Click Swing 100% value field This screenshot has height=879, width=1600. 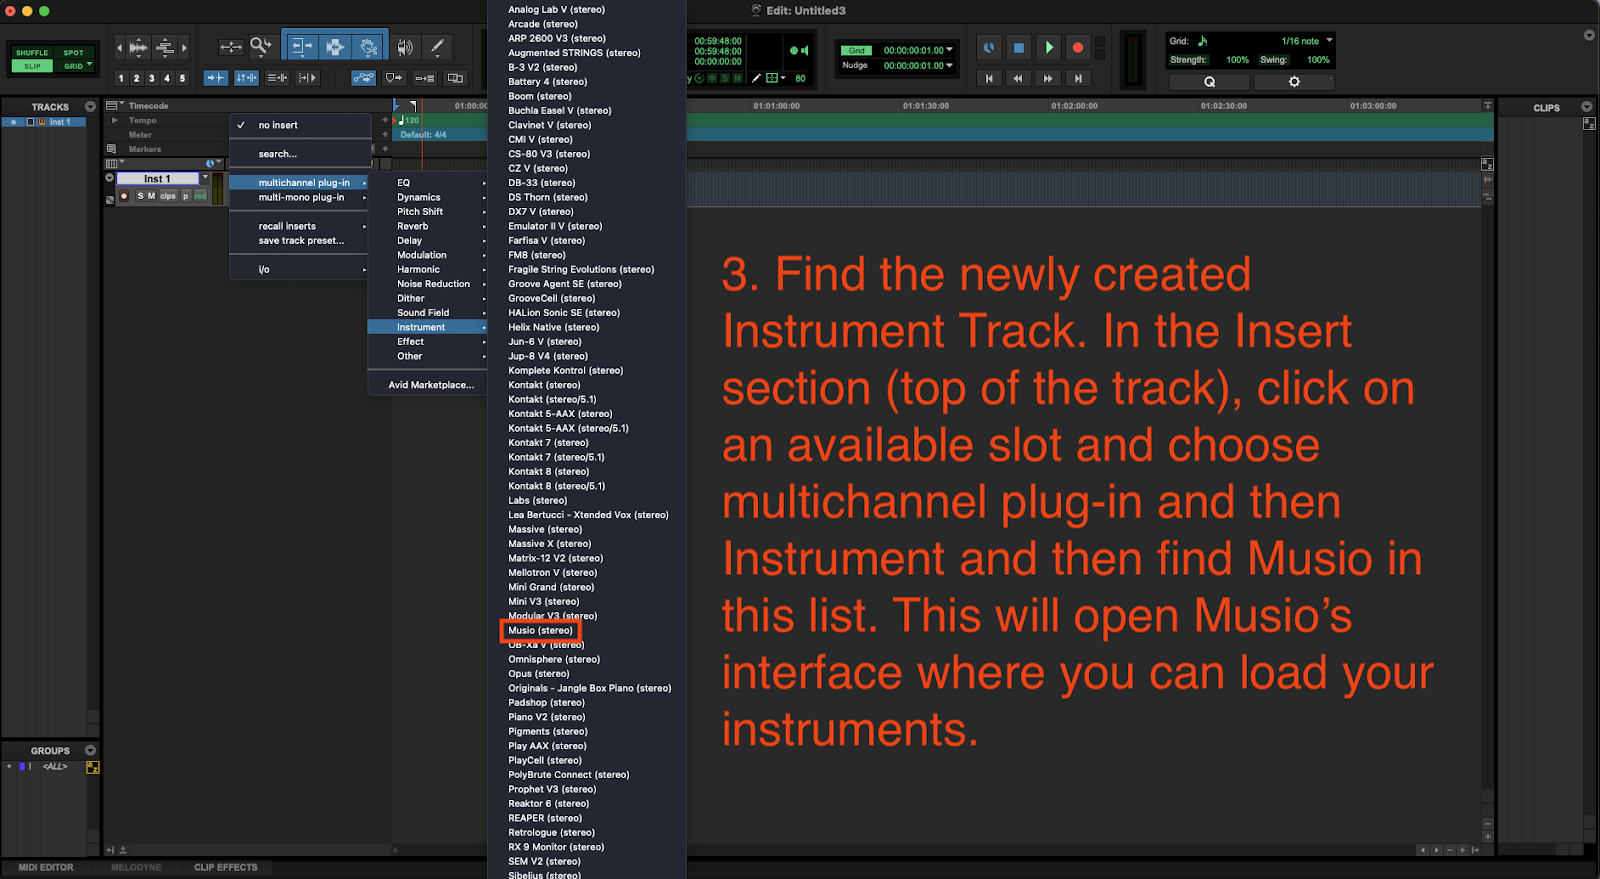(1318, 60)
